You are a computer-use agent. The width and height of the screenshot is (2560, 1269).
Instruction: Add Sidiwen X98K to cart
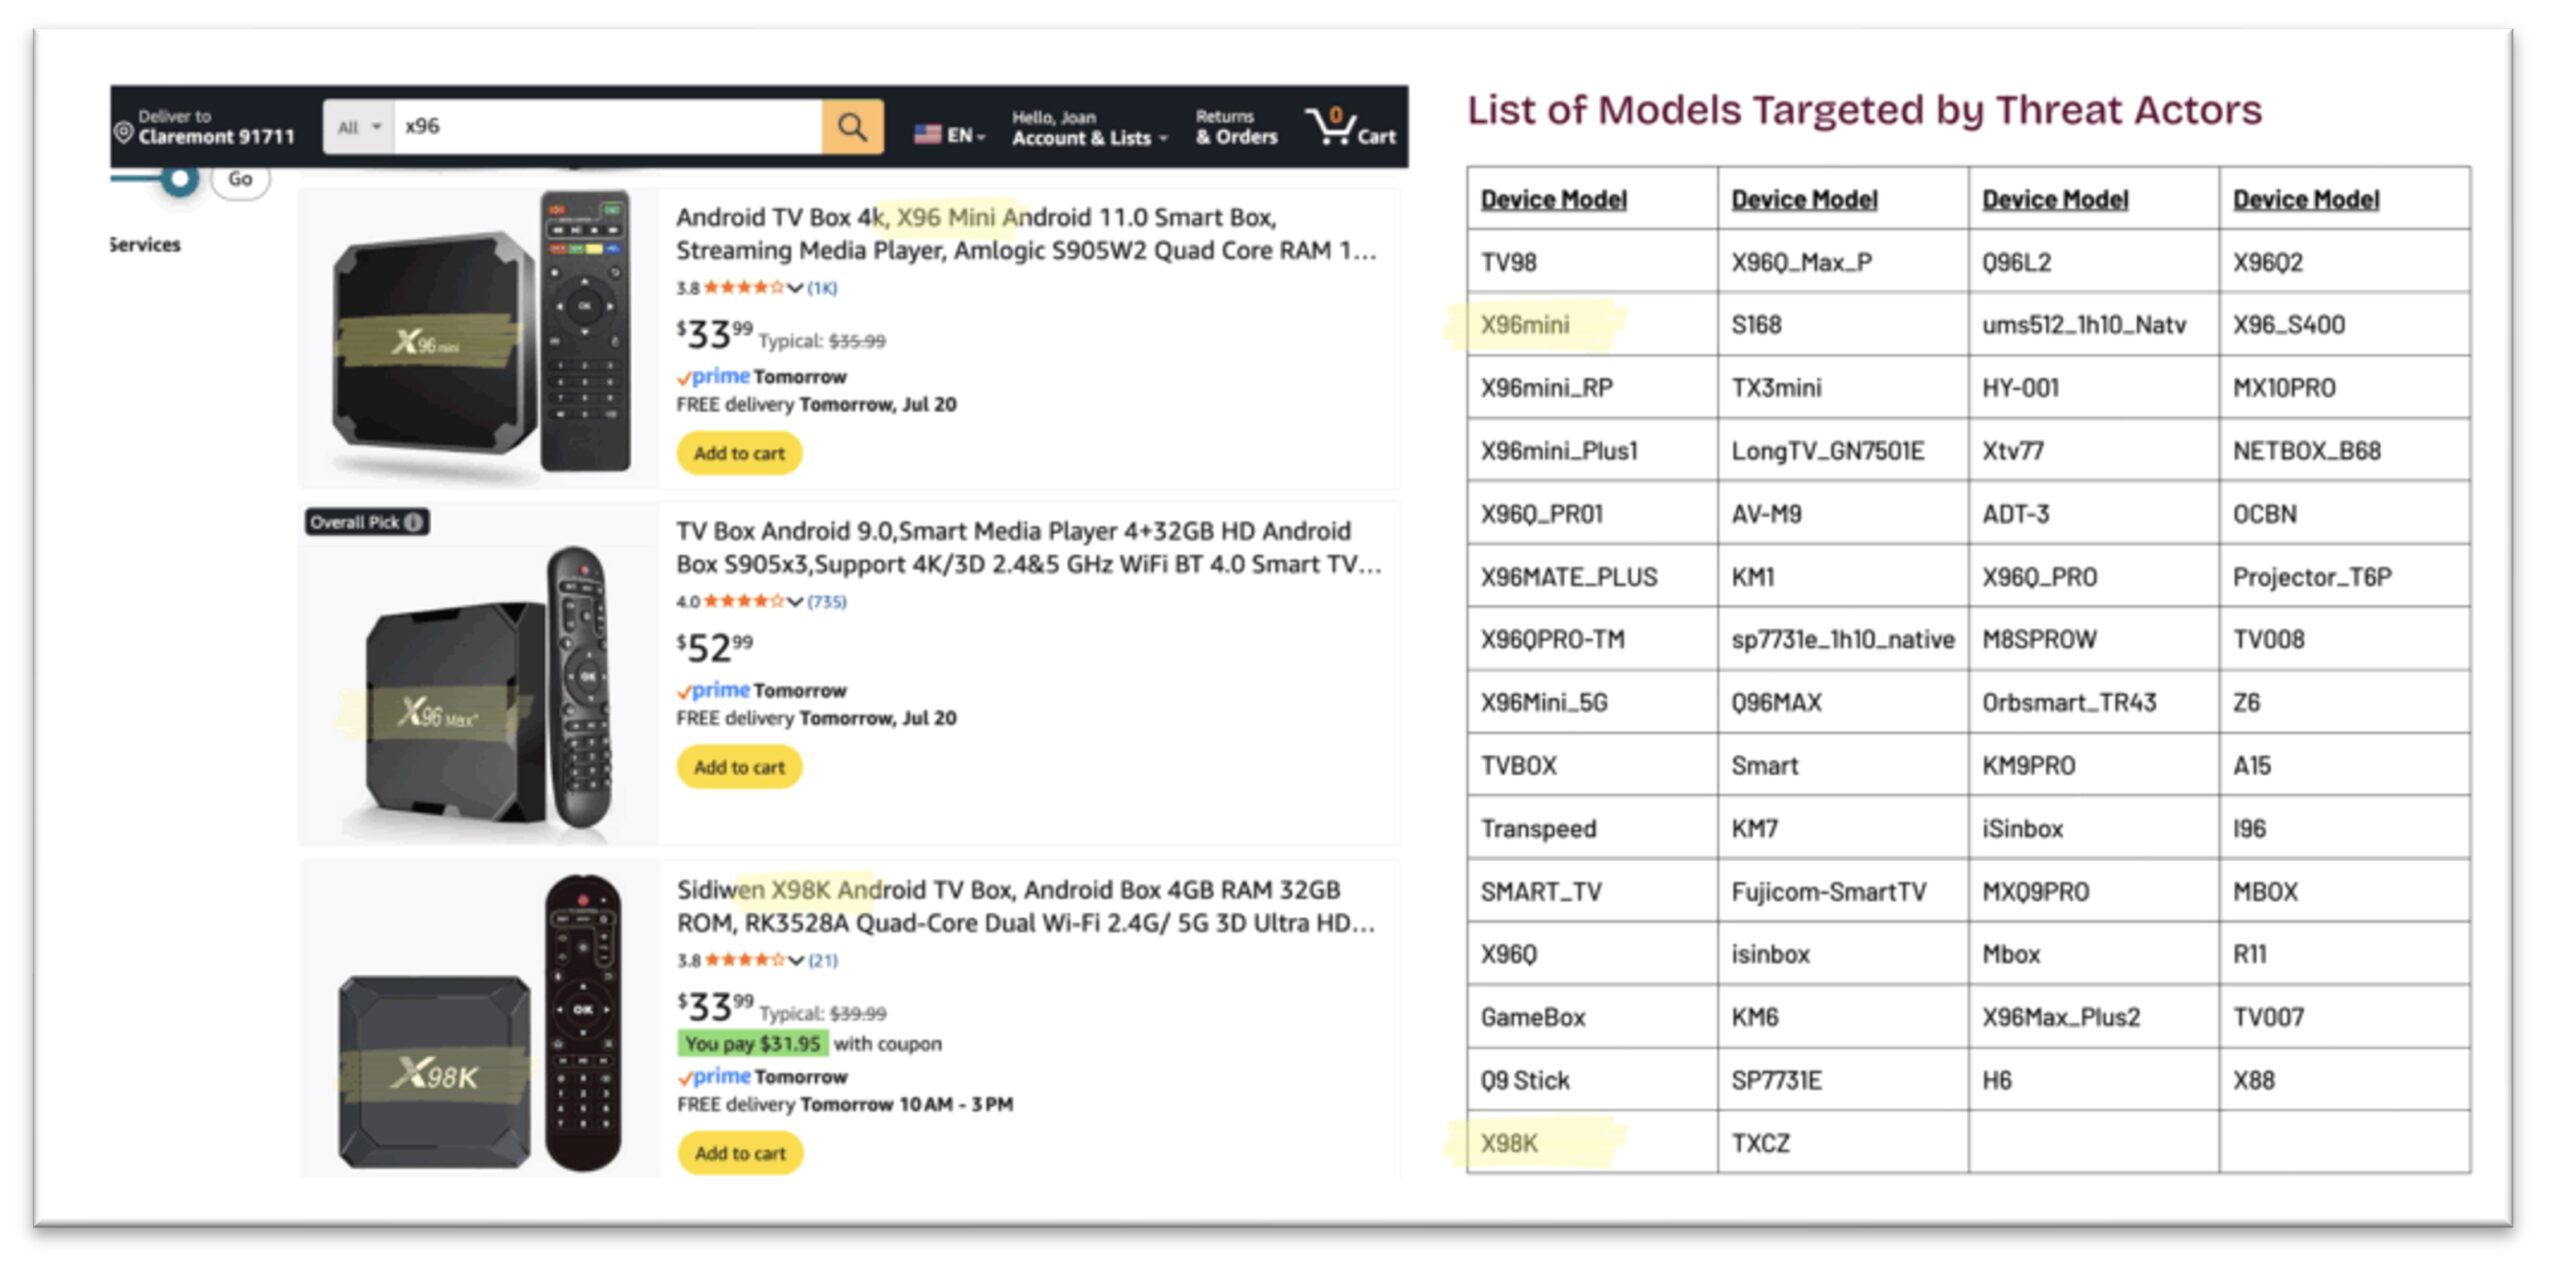740,1153
